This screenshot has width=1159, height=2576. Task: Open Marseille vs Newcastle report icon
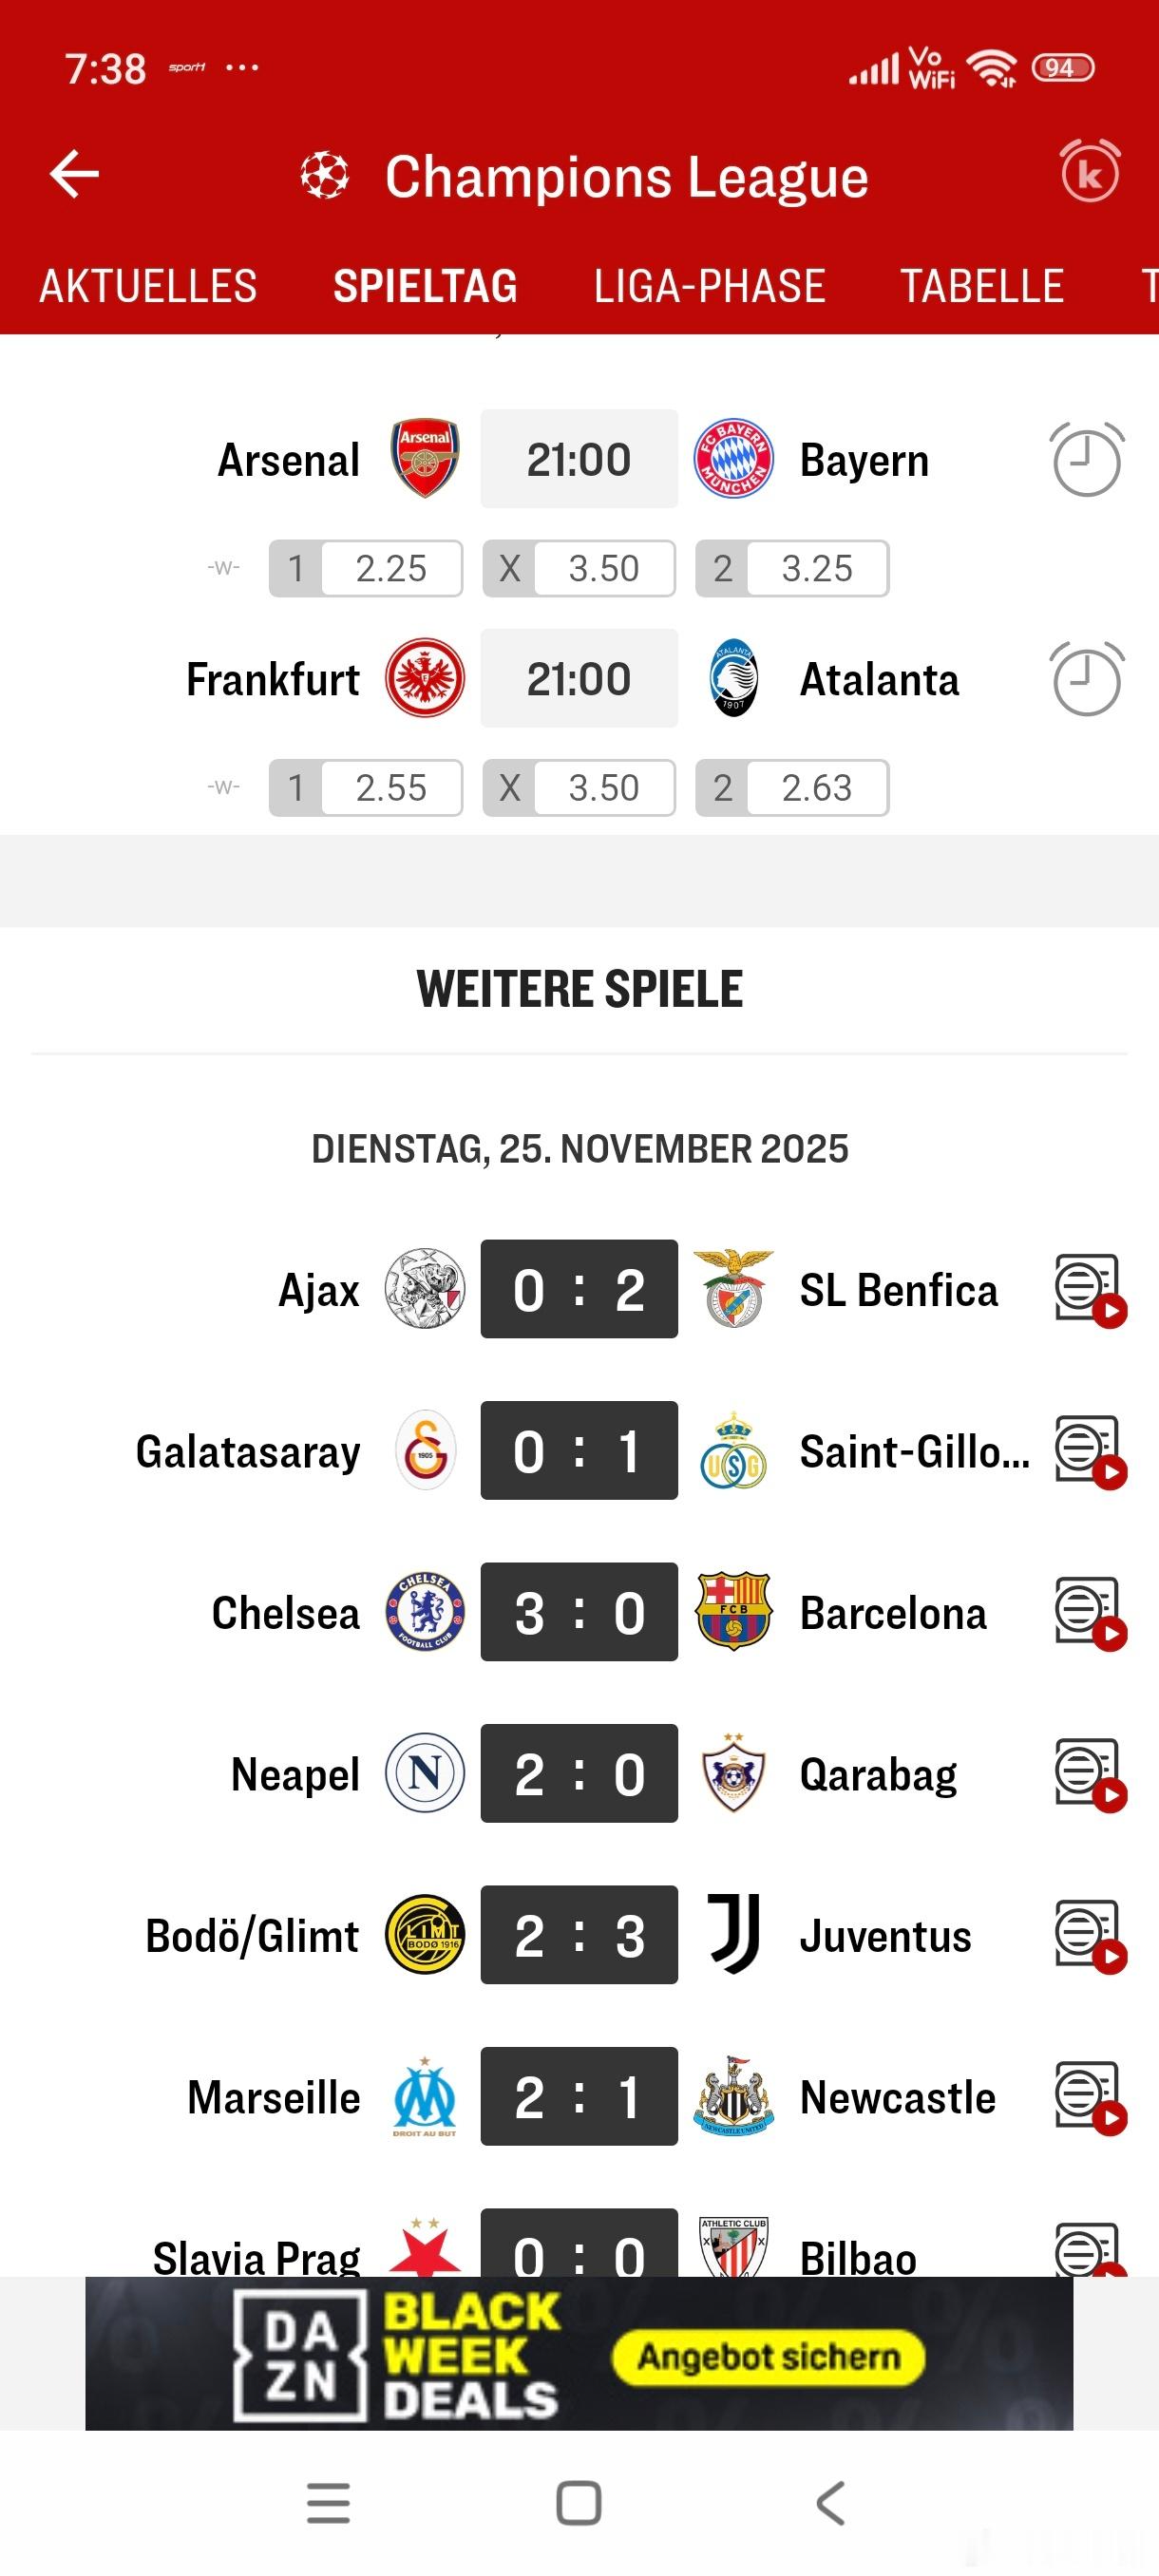coord(1089,2097)
